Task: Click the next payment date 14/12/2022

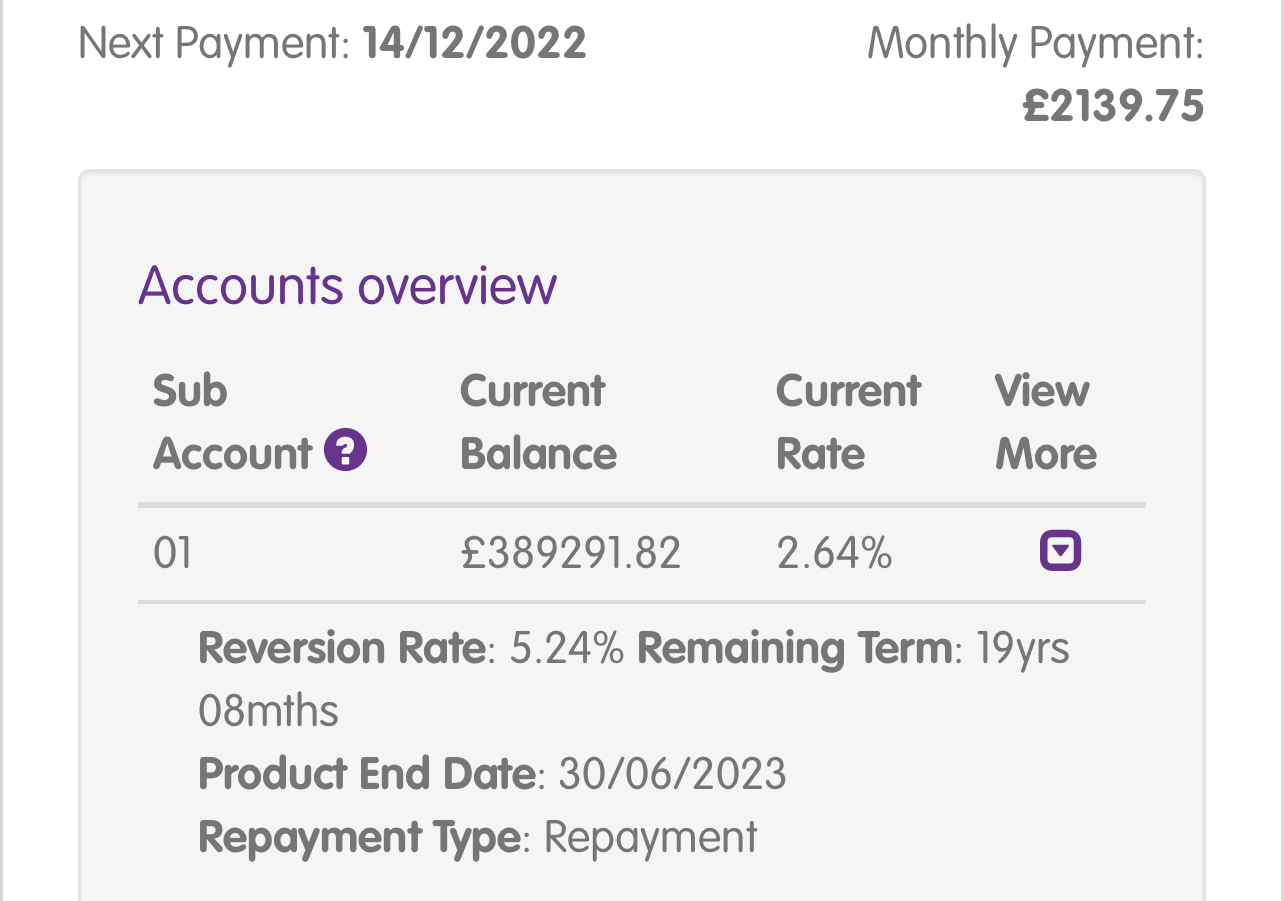Action: pos(474,44)
